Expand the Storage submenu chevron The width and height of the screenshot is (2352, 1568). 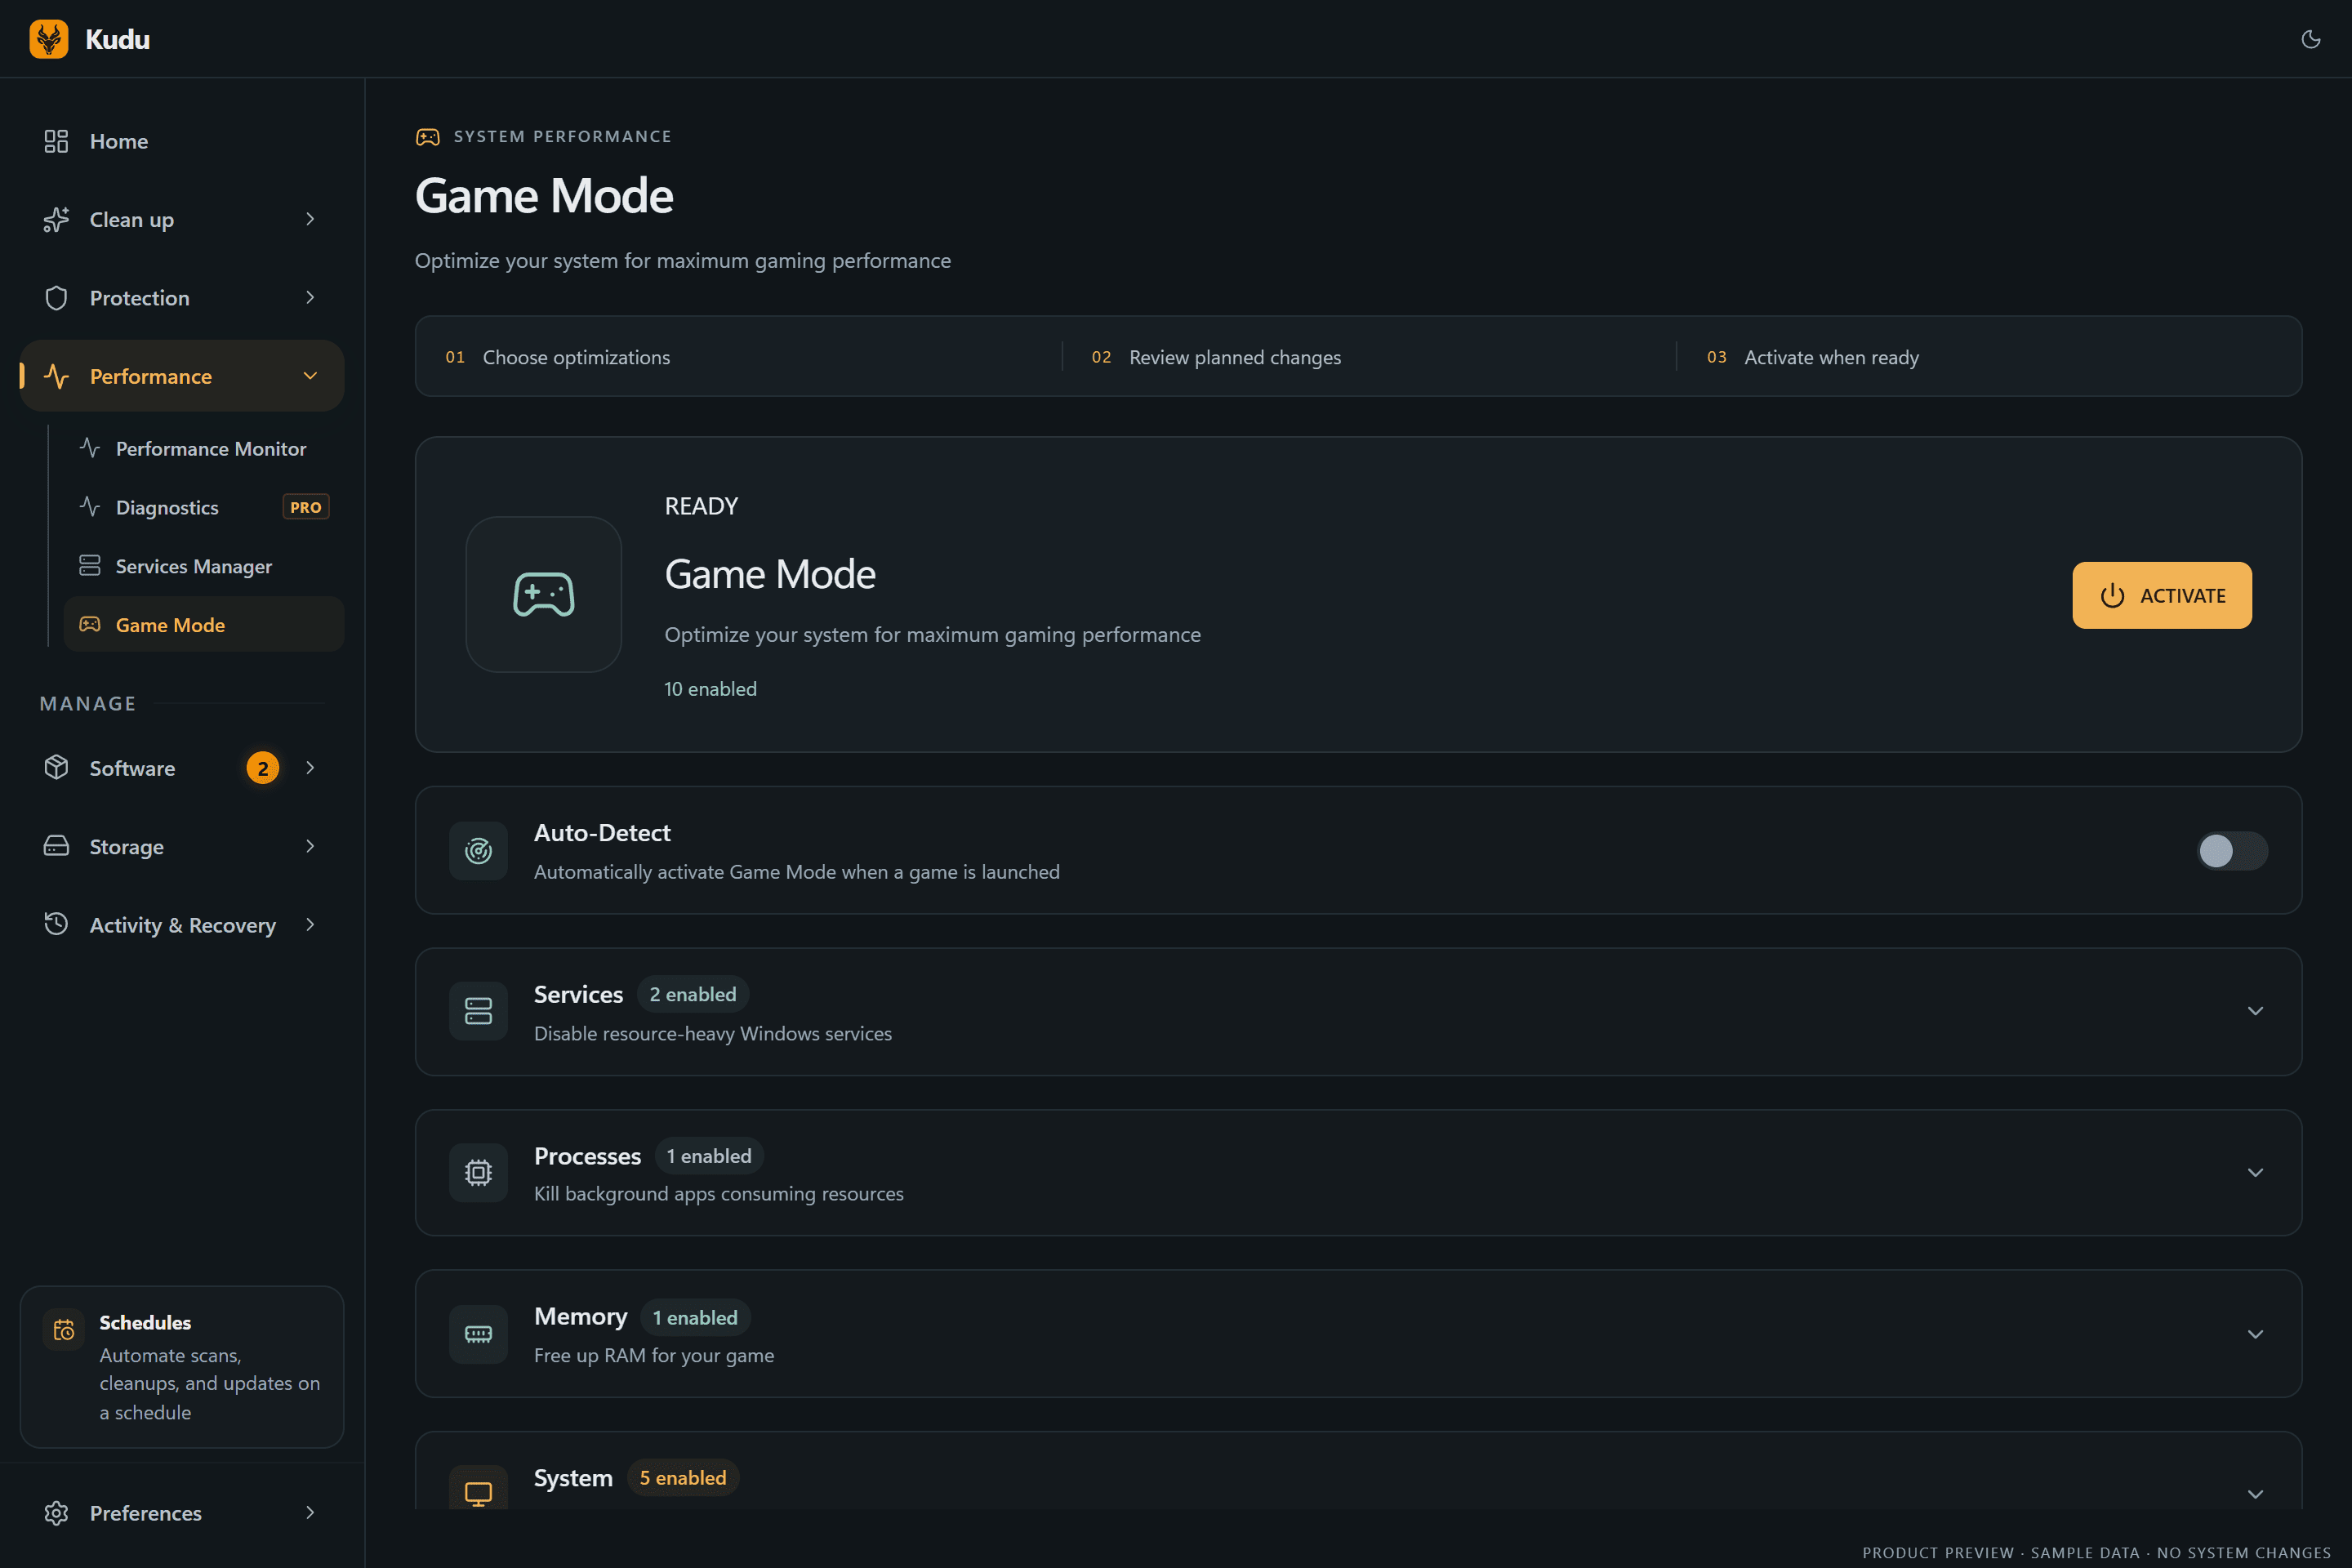[x=310, y=846]
